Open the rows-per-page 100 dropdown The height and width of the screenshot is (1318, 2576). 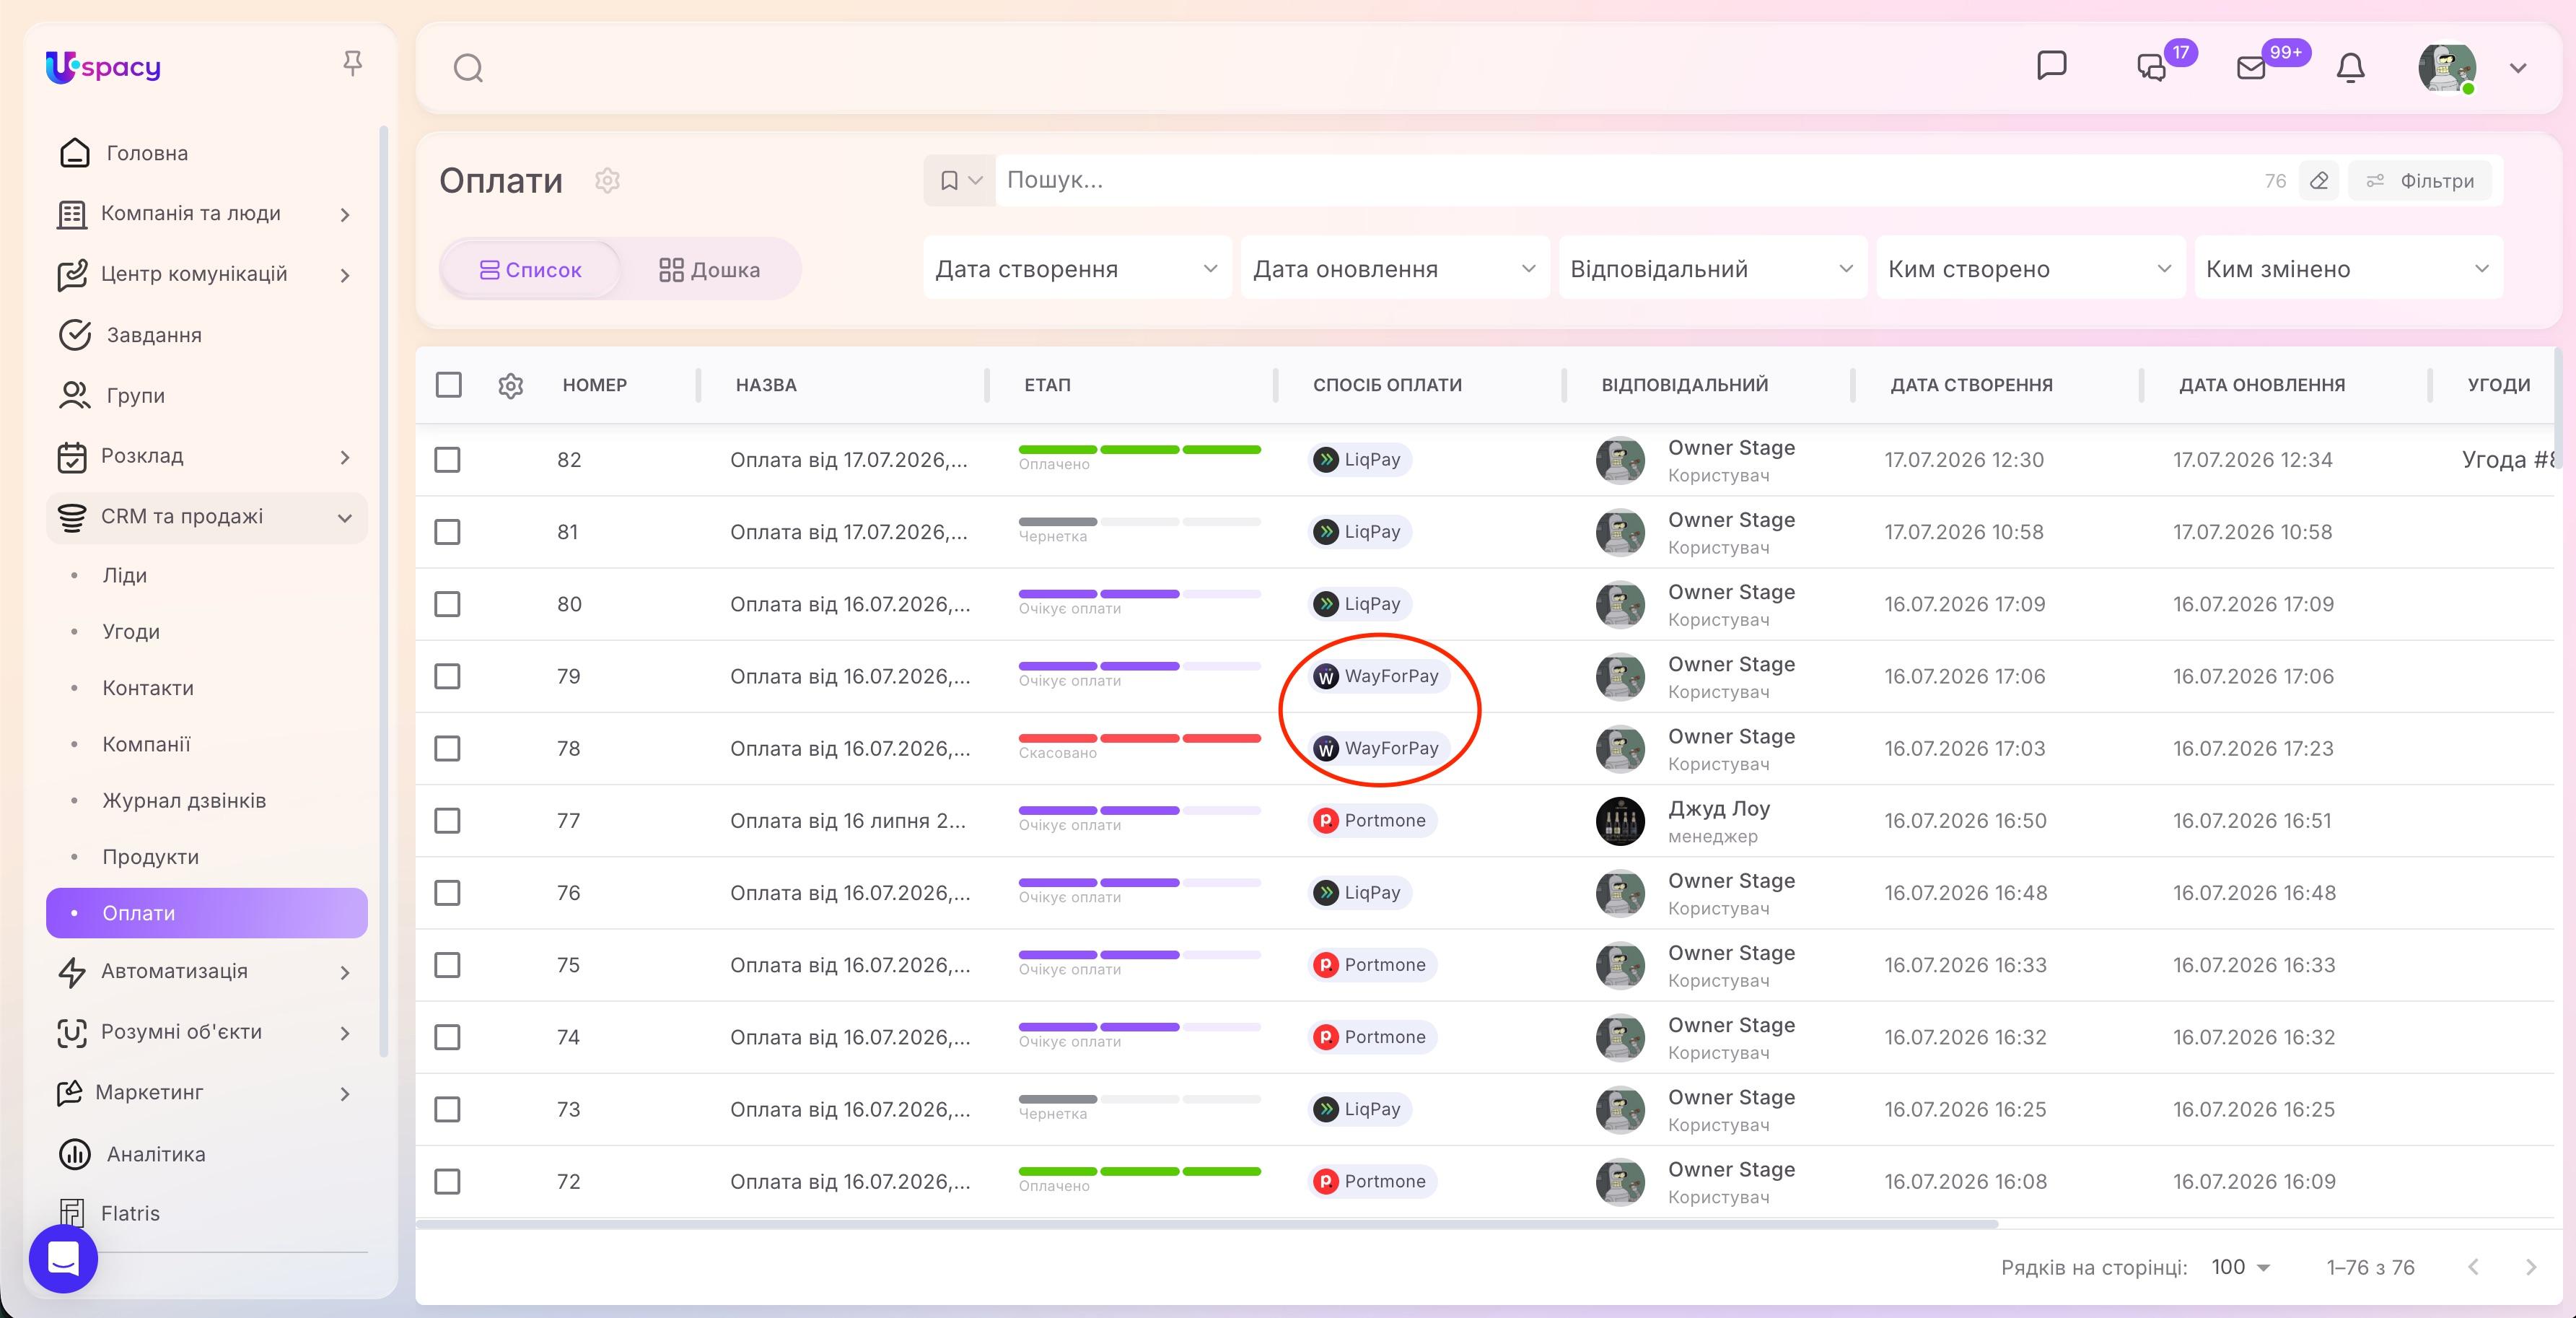coord(2240,1267)
